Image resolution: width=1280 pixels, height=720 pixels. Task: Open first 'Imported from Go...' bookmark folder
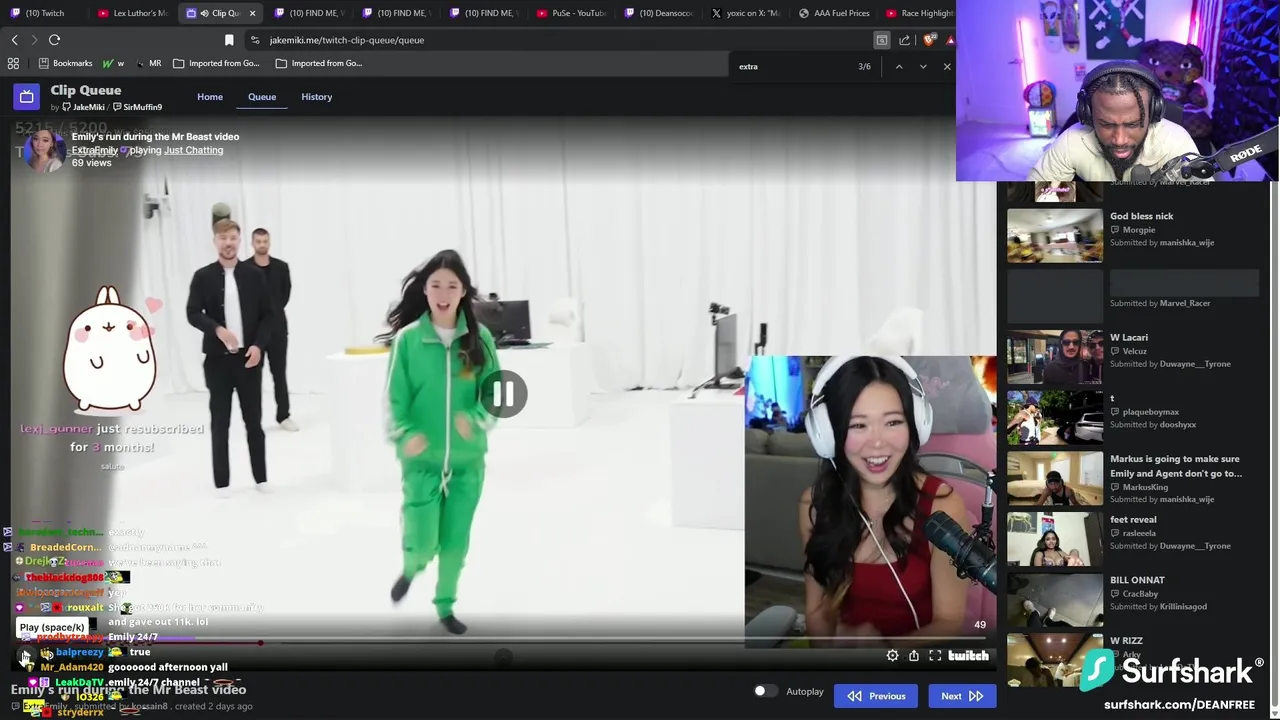click(216, 63)
